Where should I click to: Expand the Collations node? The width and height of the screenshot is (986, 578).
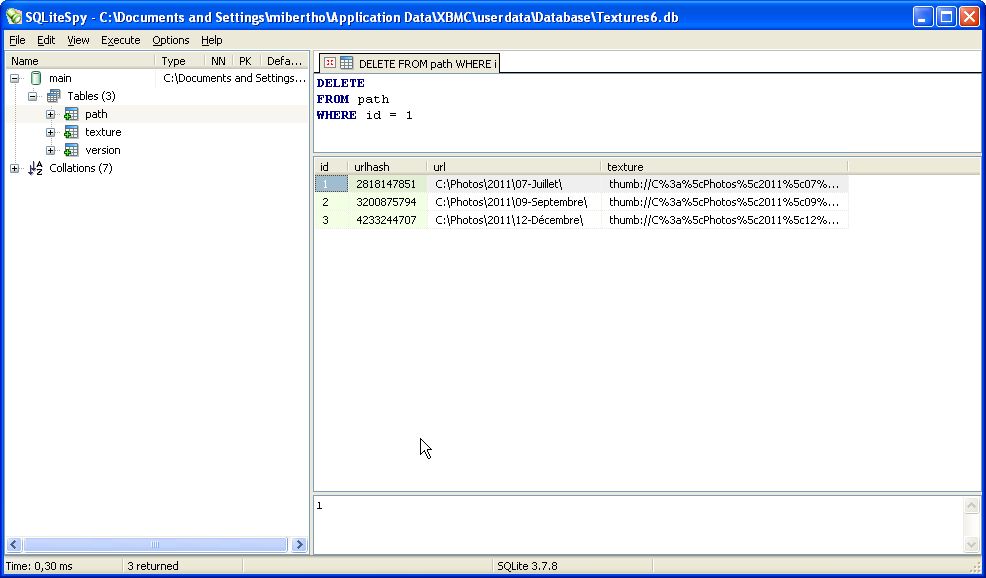point(14,168)
